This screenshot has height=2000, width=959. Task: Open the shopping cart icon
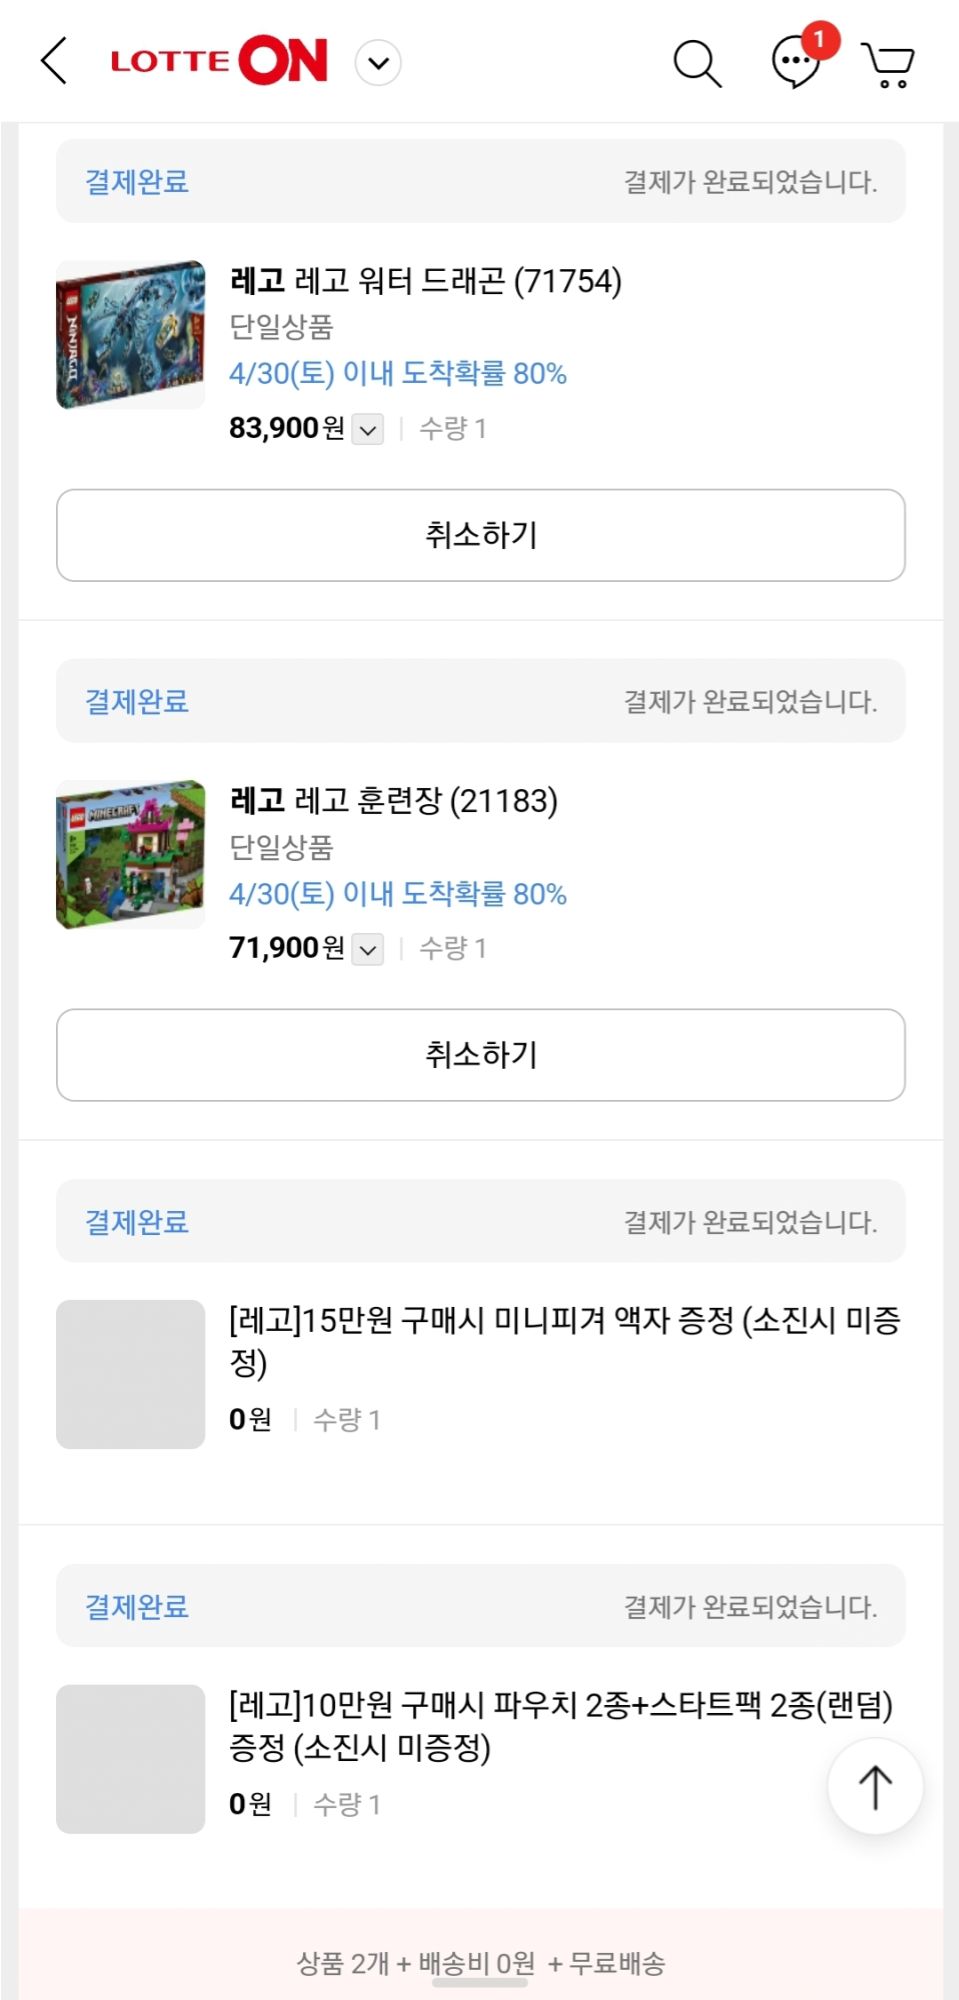888,65
